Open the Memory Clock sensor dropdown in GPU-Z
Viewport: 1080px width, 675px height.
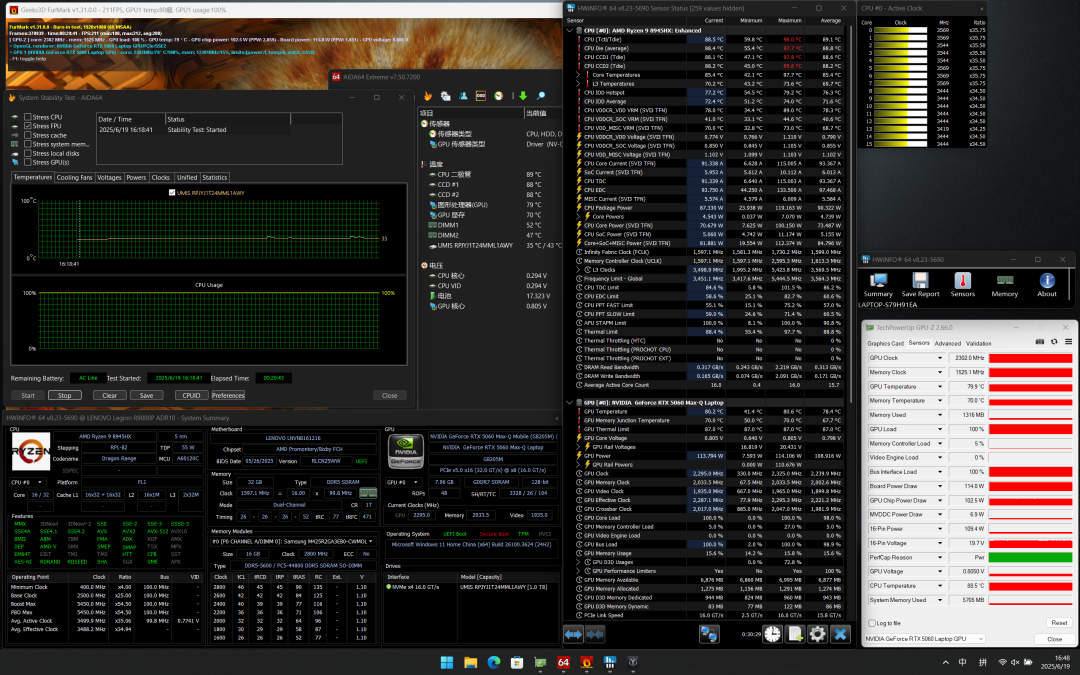pos(939,372)
